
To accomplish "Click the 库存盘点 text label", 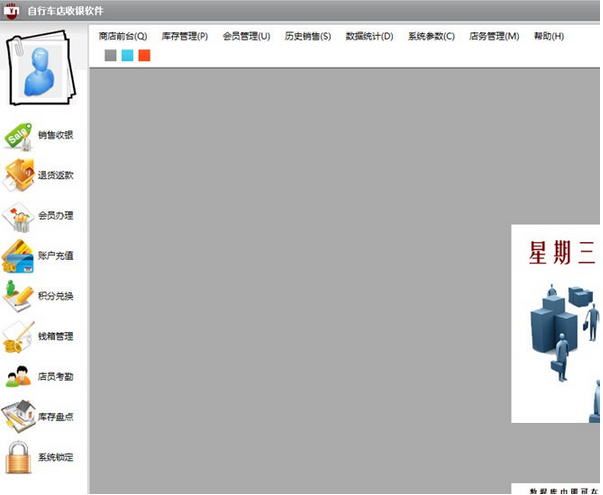I will [55, 417].
